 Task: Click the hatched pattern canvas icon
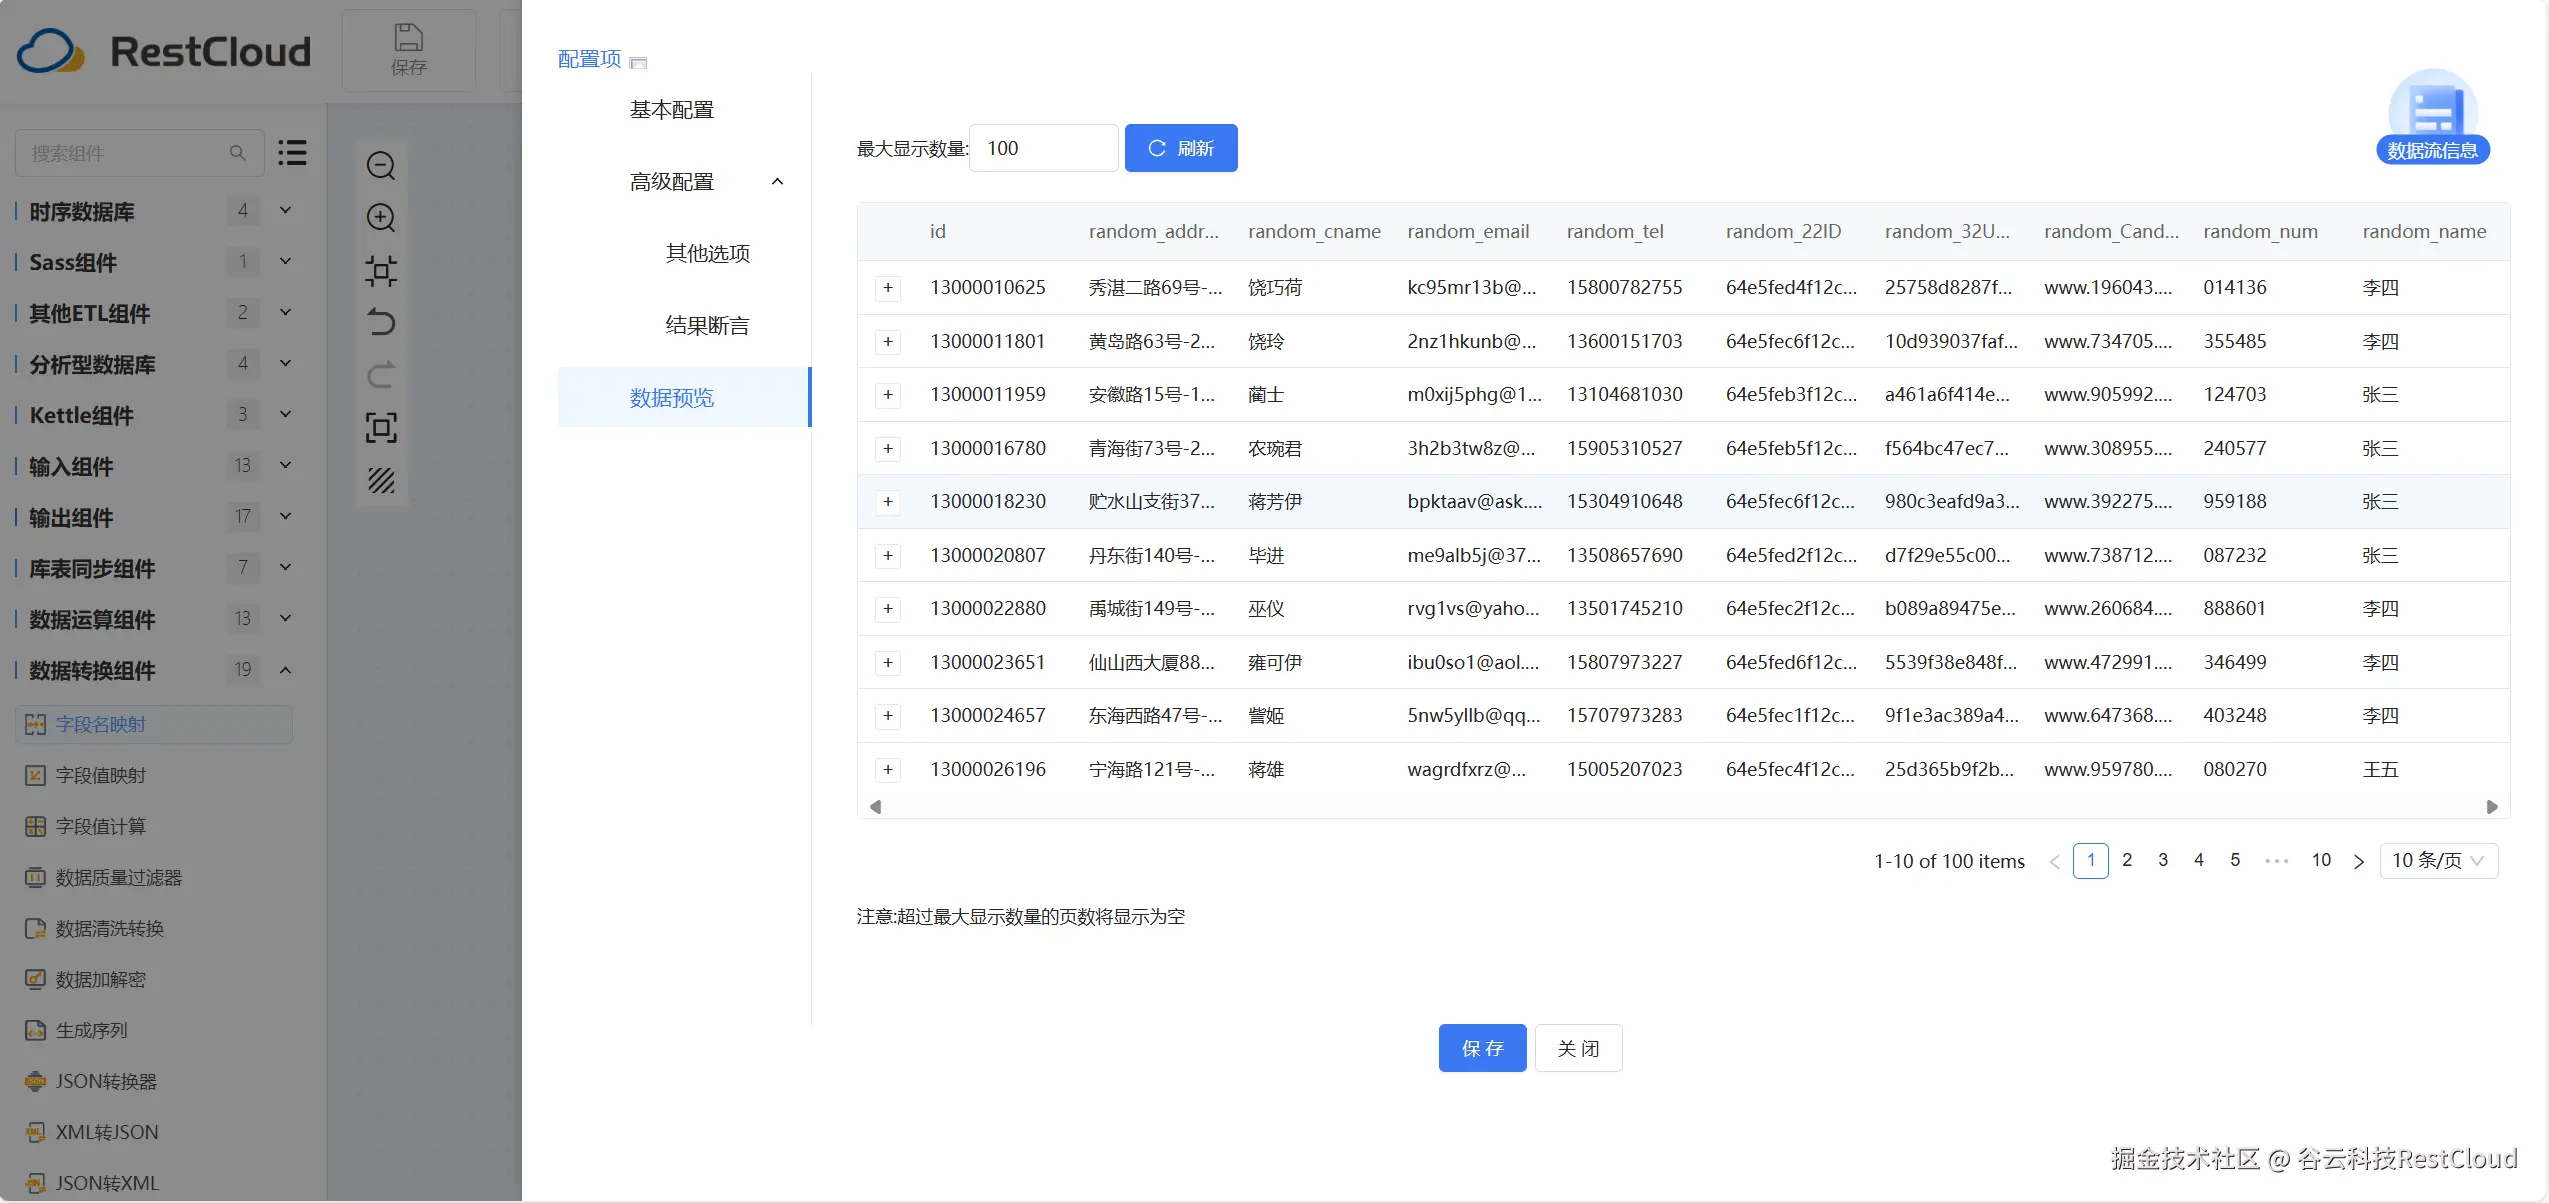pos(381,481)
